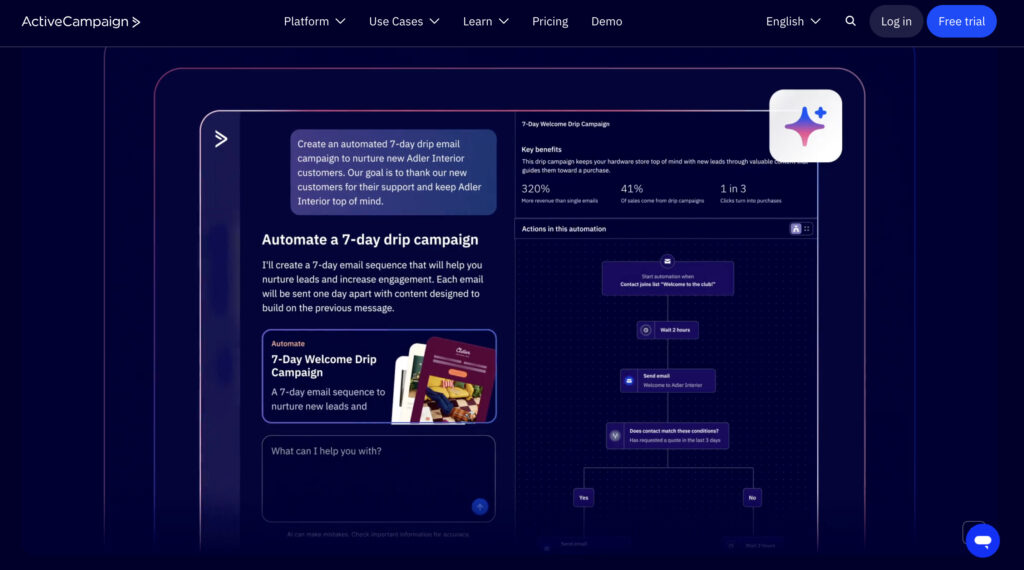Click the email template preview thumbnail
Viewport: 1024px width, 570px height.
[x=443, y=380]
